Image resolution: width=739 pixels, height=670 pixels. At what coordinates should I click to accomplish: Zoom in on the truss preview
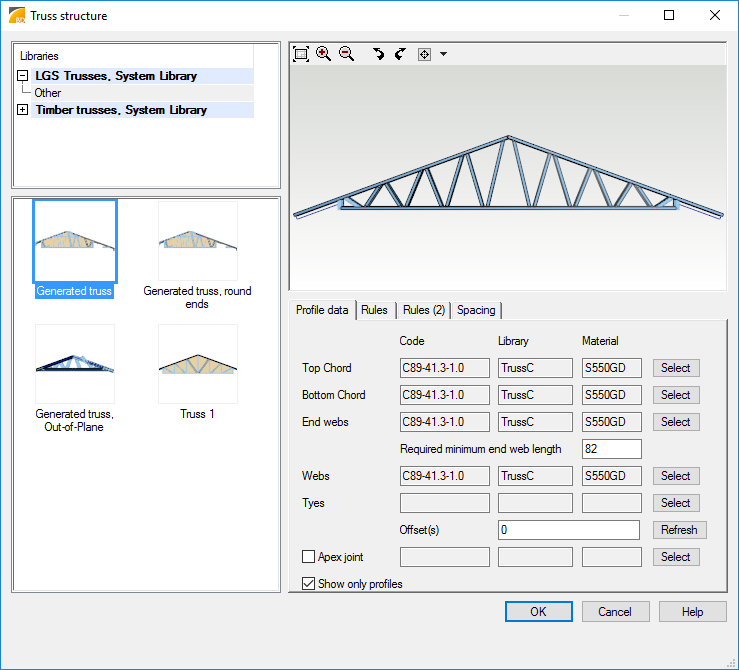(323, 54)
